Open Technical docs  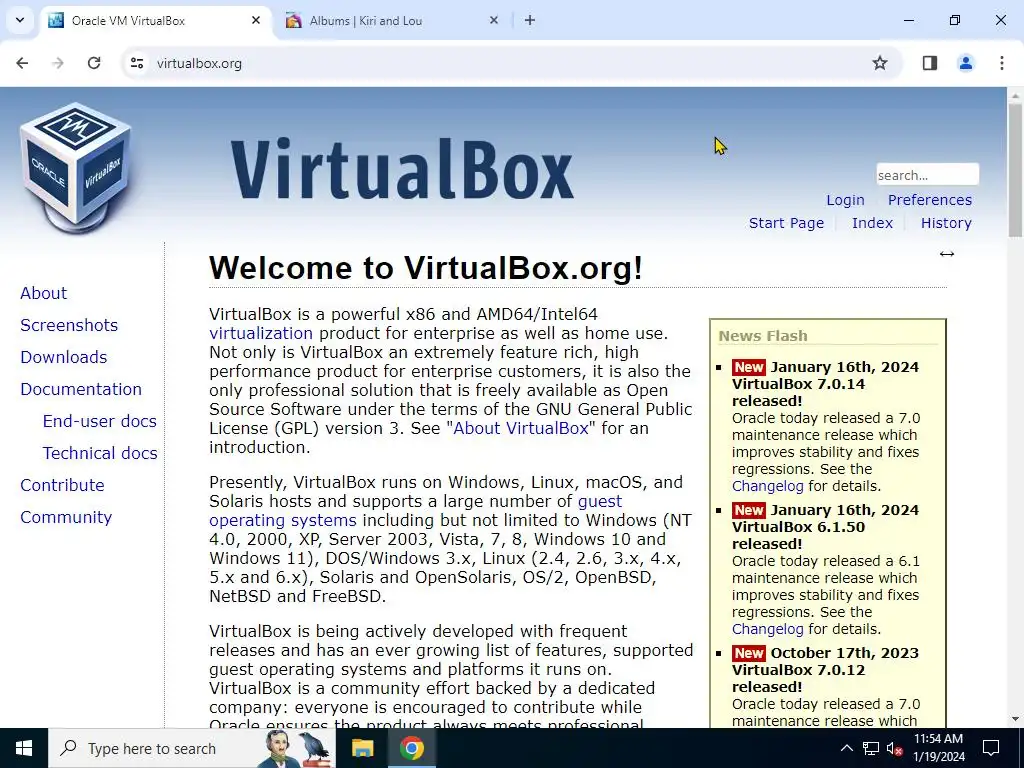coord(100,453)
